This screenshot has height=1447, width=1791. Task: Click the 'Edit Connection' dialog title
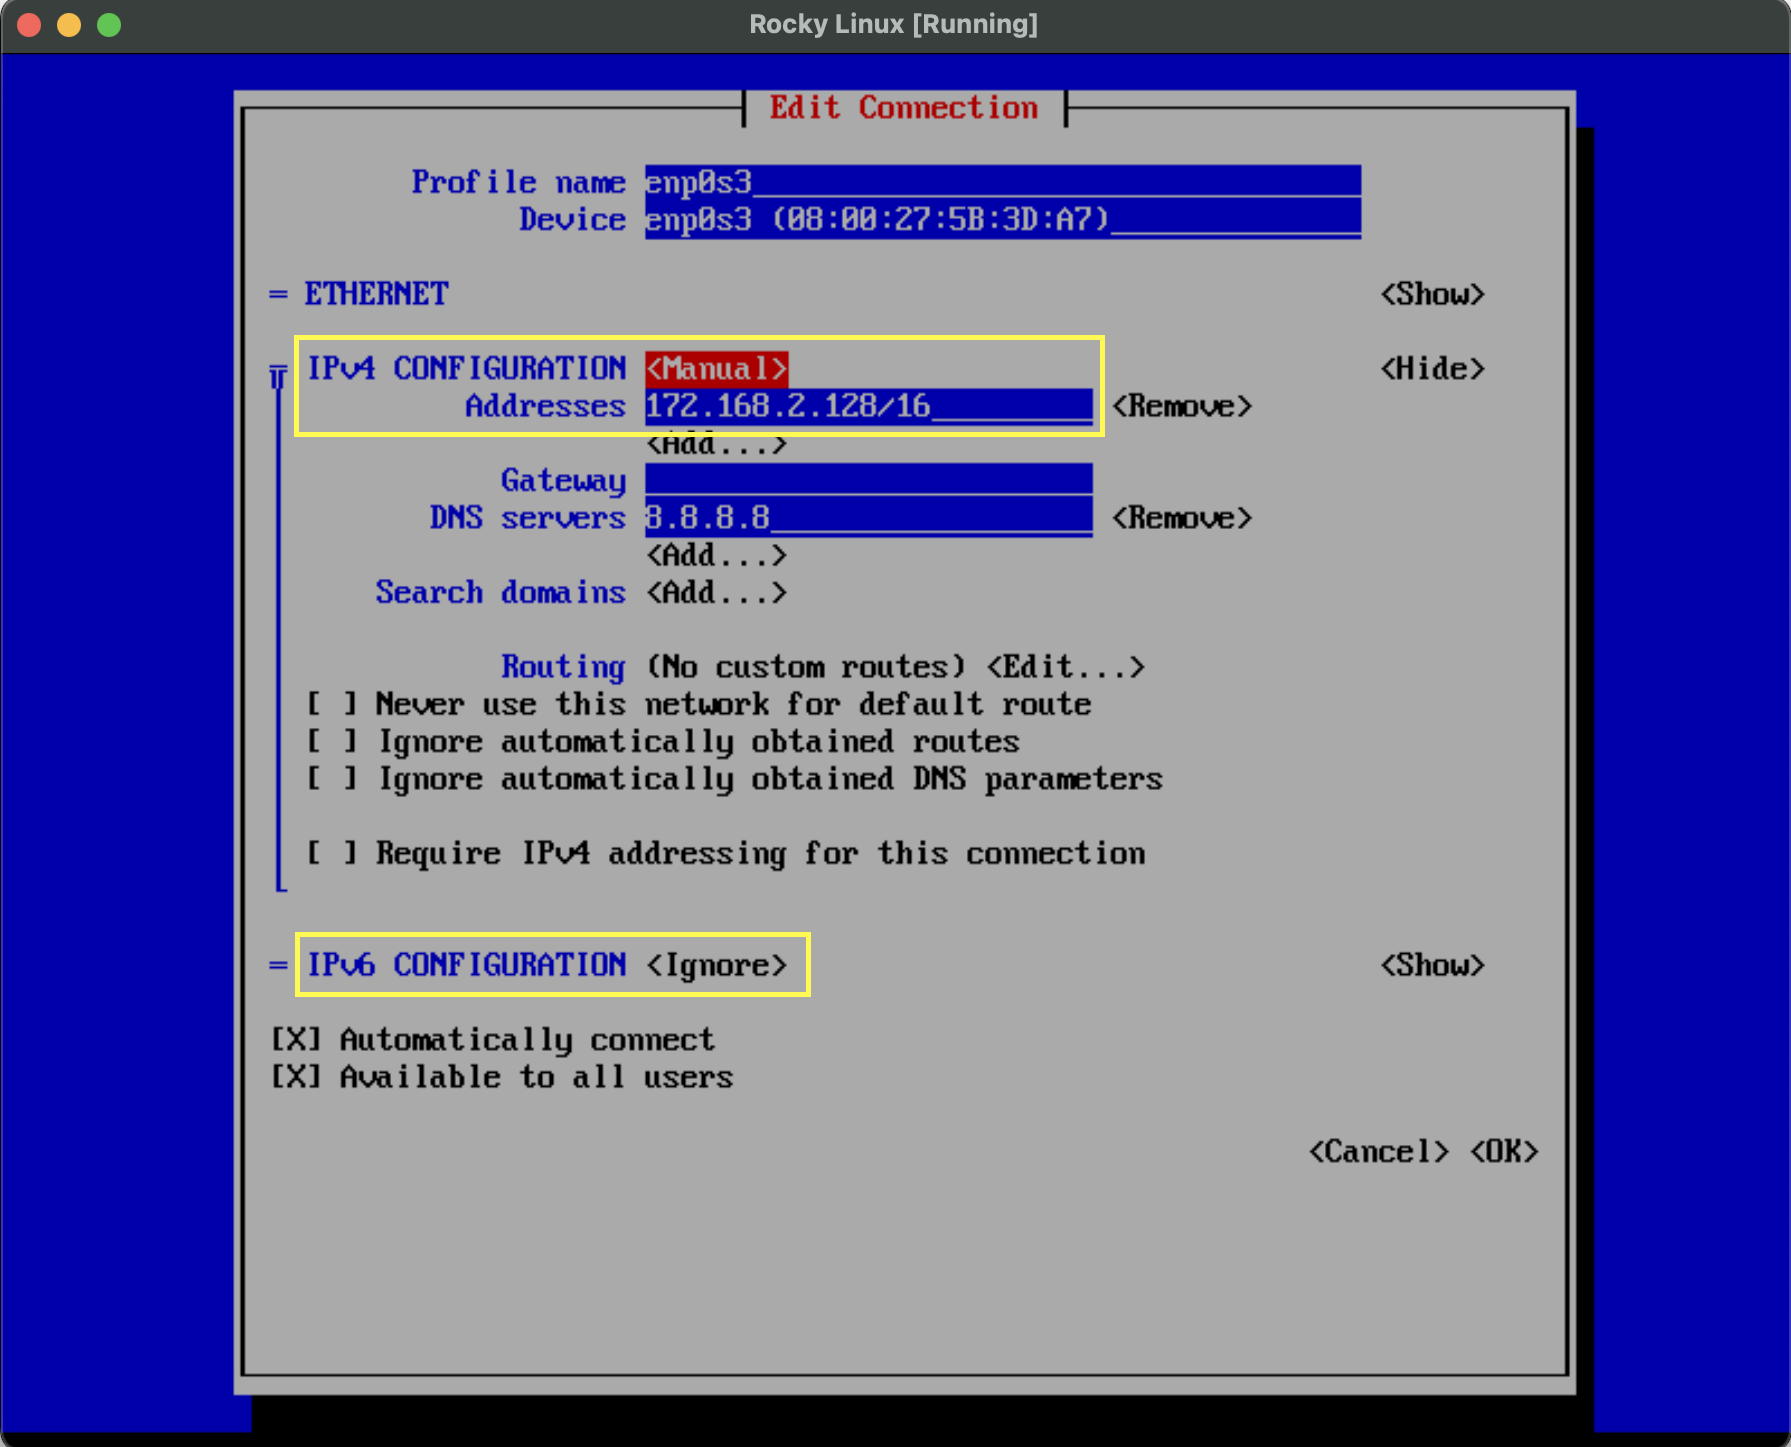coord(904,108)
